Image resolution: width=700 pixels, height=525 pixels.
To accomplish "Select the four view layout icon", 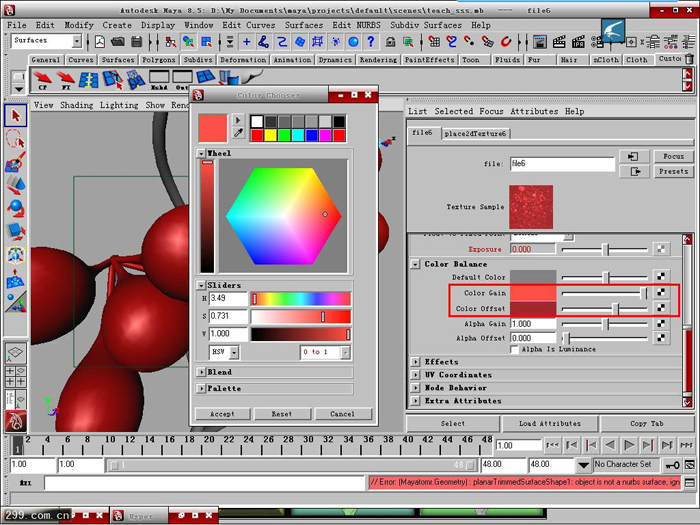I will click(16, 376).
